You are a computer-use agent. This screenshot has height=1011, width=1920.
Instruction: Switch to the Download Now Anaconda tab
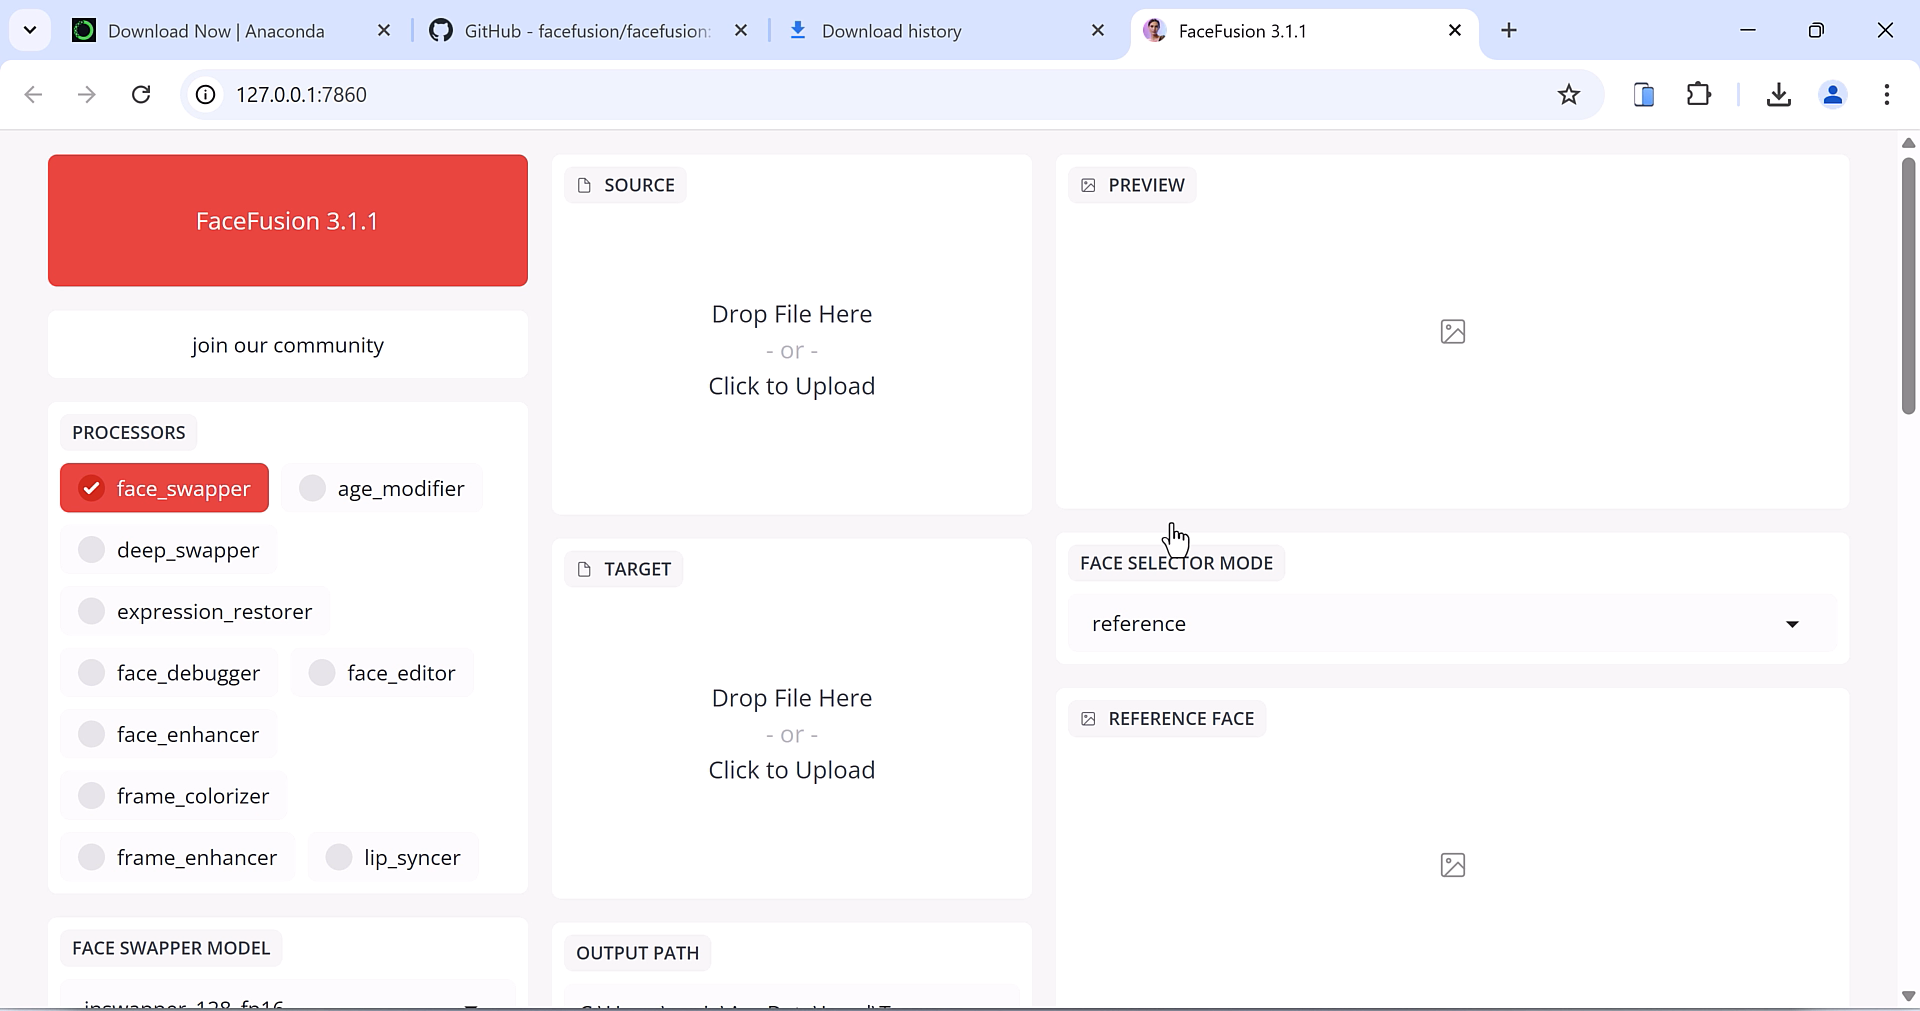pyautogui.click(x=232, y=31)
